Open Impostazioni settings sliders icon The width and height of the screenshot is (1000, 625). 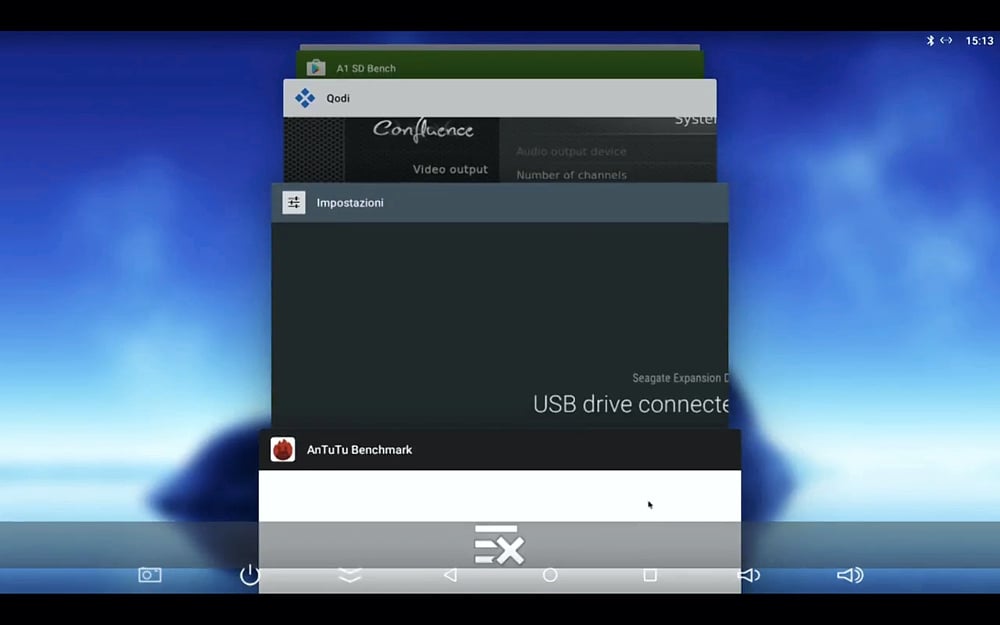(x=294, y=203)
